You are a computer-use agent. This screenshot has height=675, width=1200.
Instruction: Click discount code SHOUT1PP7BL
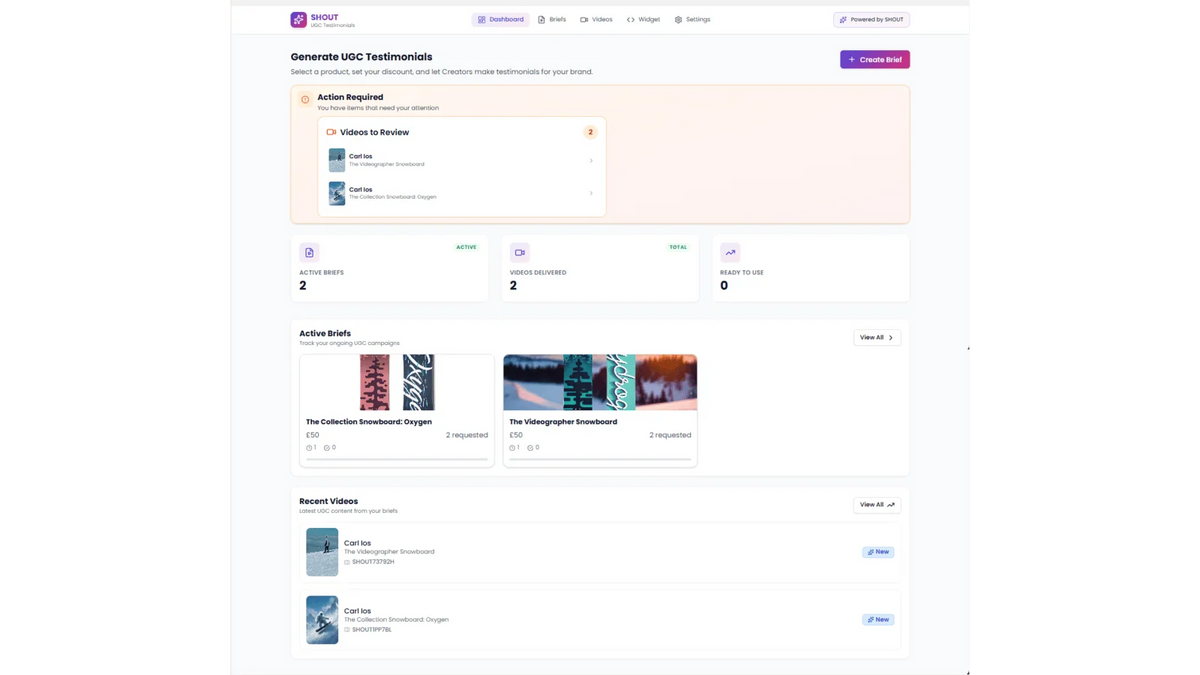tap(372, 630)
